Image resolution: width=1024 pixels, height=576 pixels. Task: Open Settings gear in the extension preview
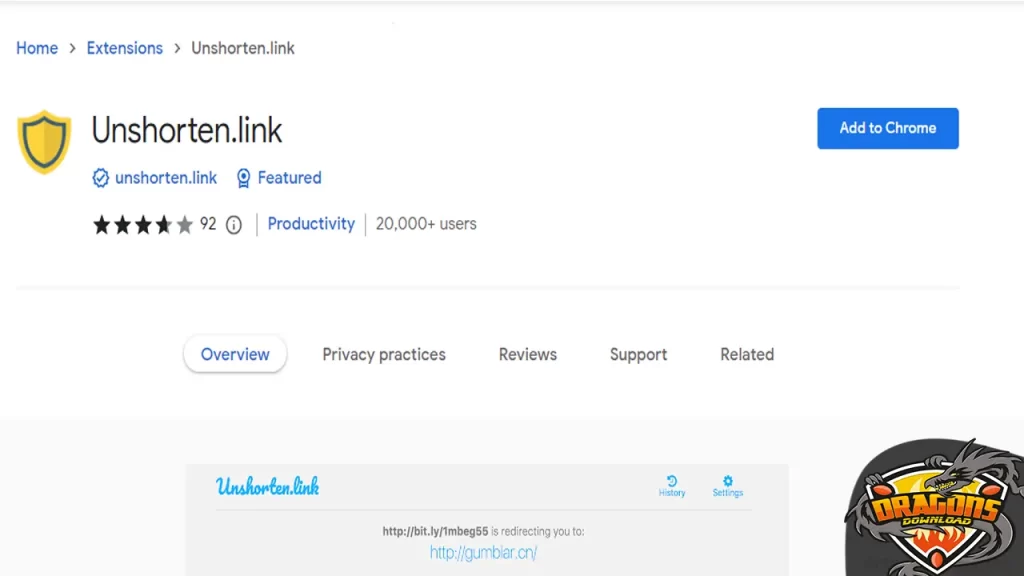(727, 481)
